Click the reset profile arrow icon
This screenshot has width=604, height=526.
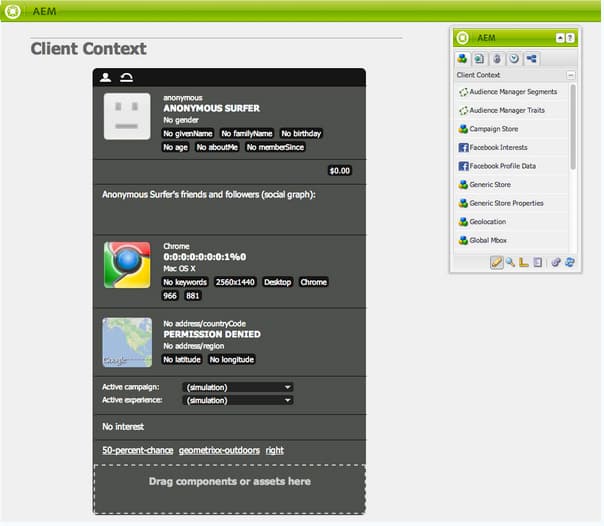click(126, 77)
